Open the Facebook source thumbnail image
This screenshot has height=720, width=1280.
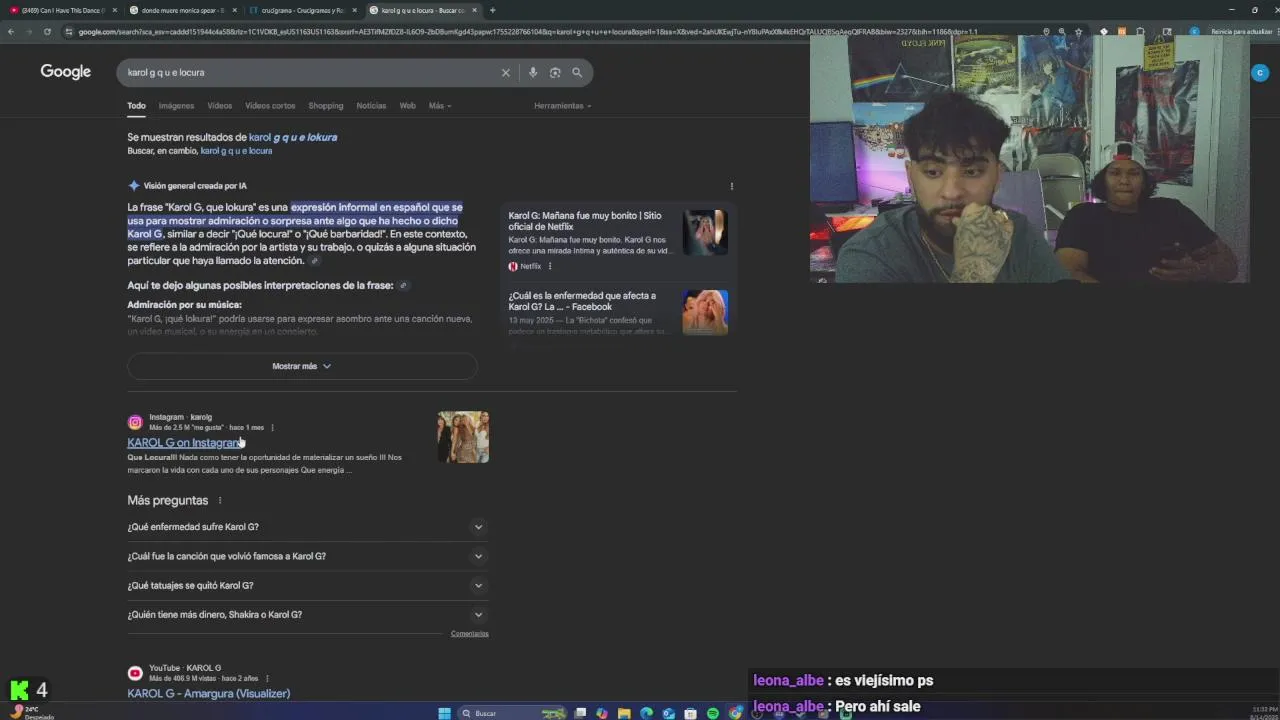point(705,312)
